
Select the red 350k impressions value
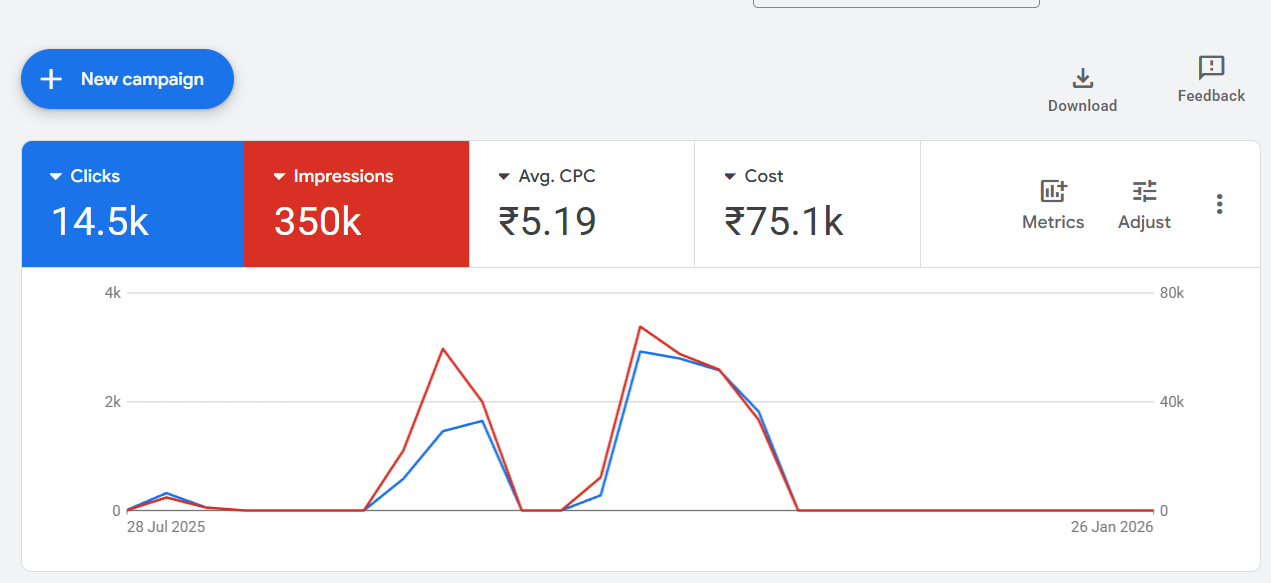pos(318,222)
